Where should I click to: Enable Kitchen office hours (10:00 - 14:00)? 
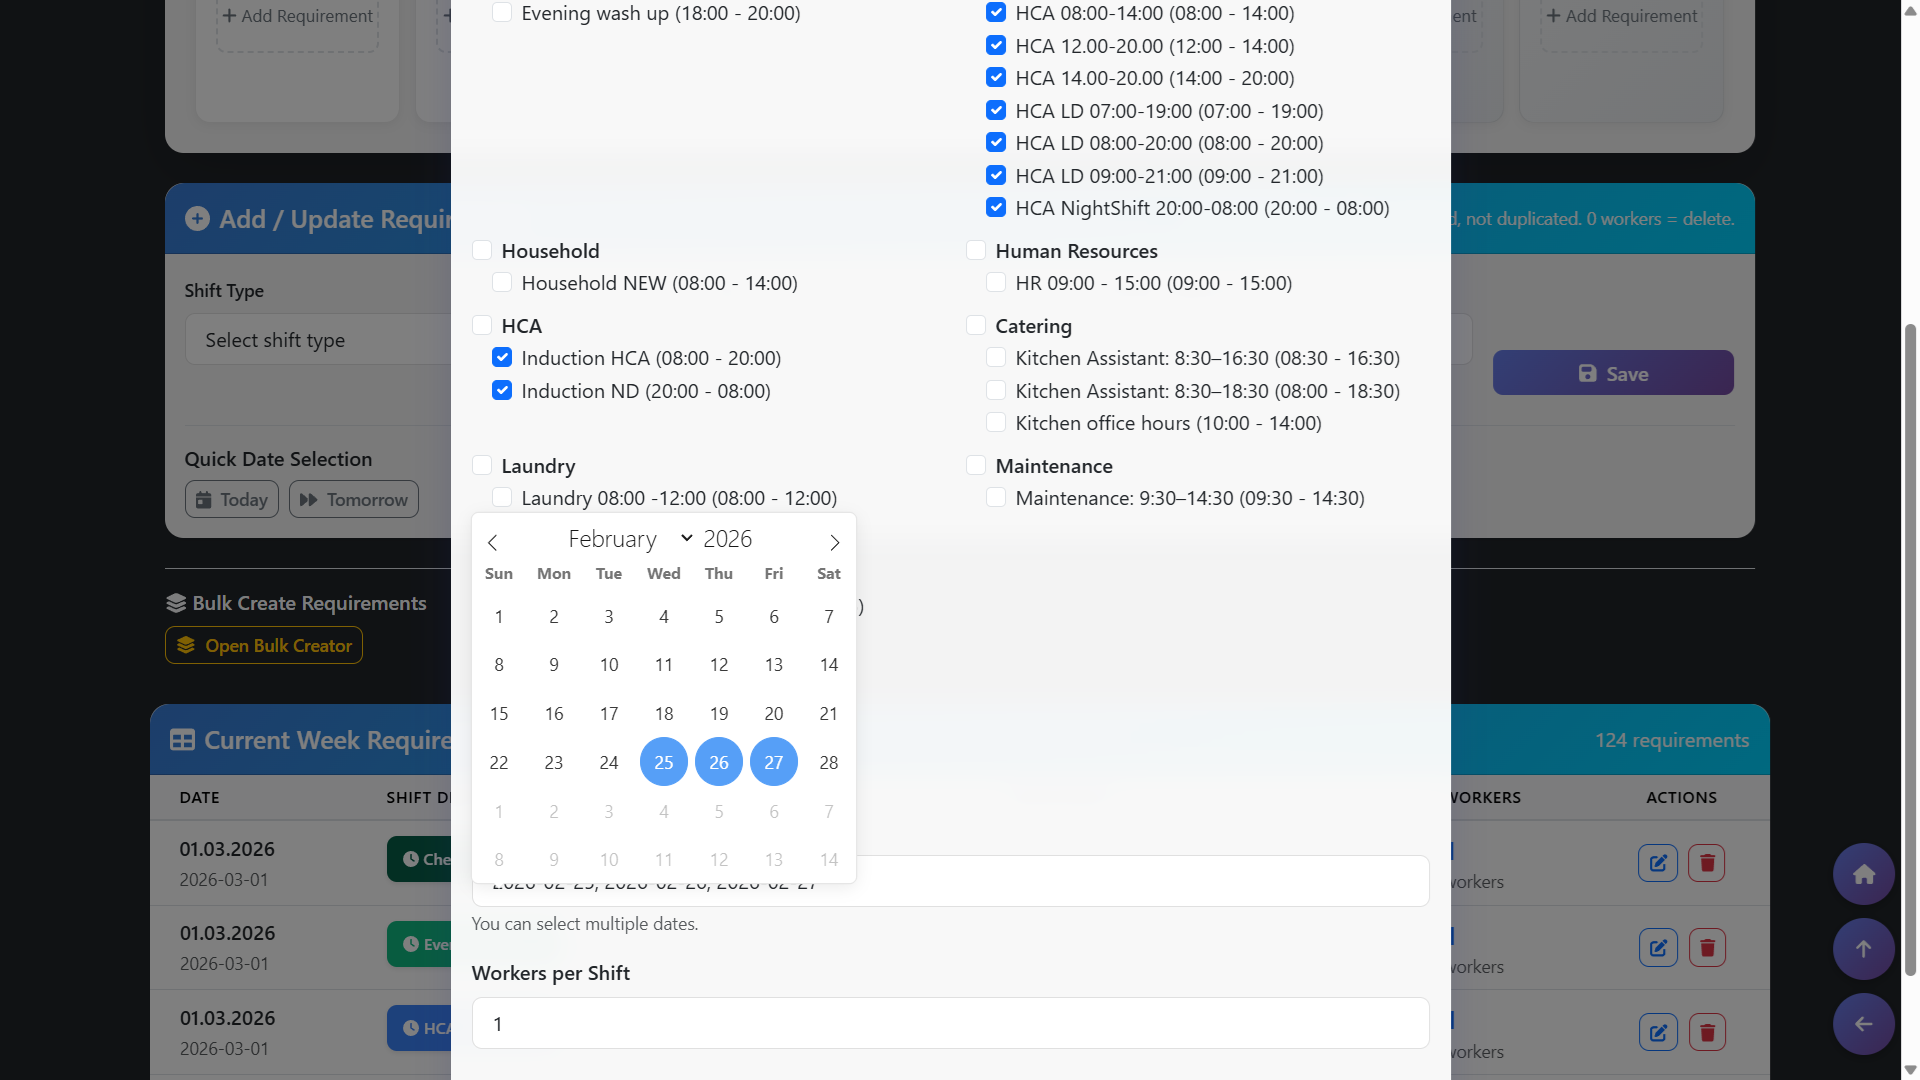coord(996,423)
